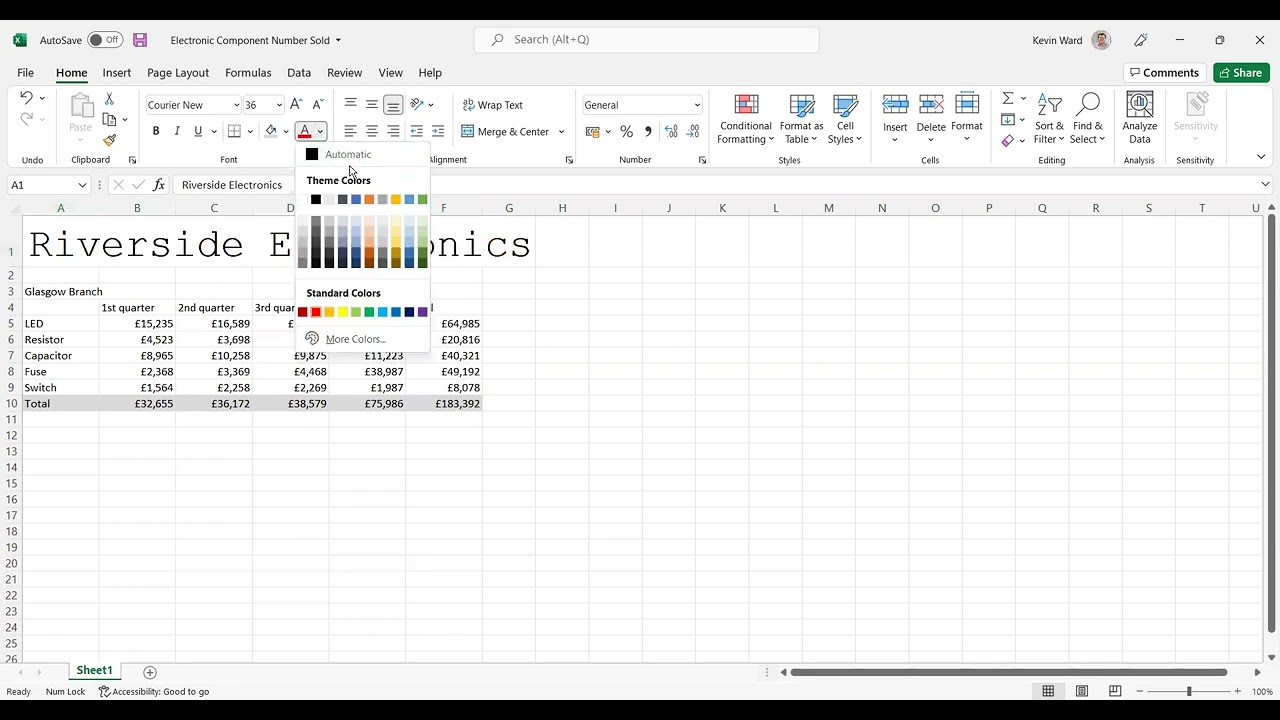
Task: Switch to the Page Layout tab
Action: click(178, 73)
